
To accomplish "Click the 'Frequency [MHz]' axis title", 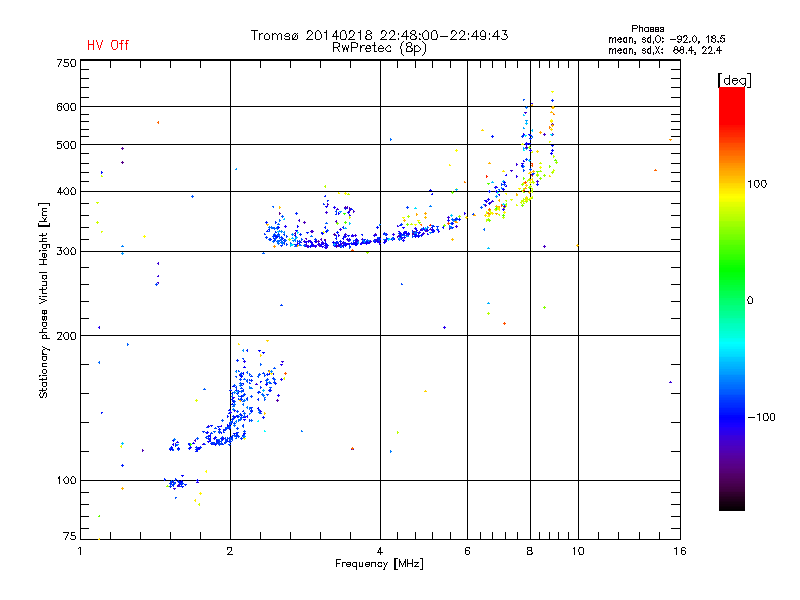I will 379,564.
